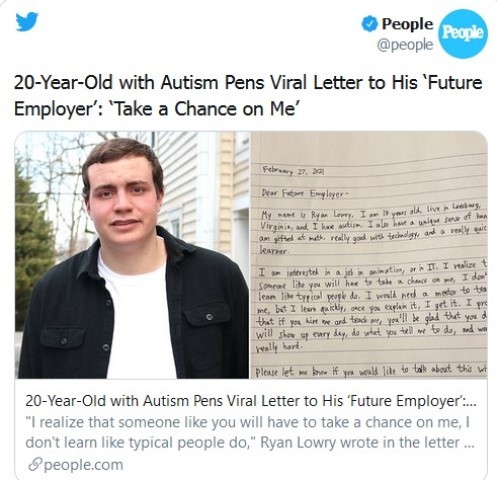The image size is (497, 480).
Task: Click the letter paragraph starting 'I am interested'
Action: (373, 306)
